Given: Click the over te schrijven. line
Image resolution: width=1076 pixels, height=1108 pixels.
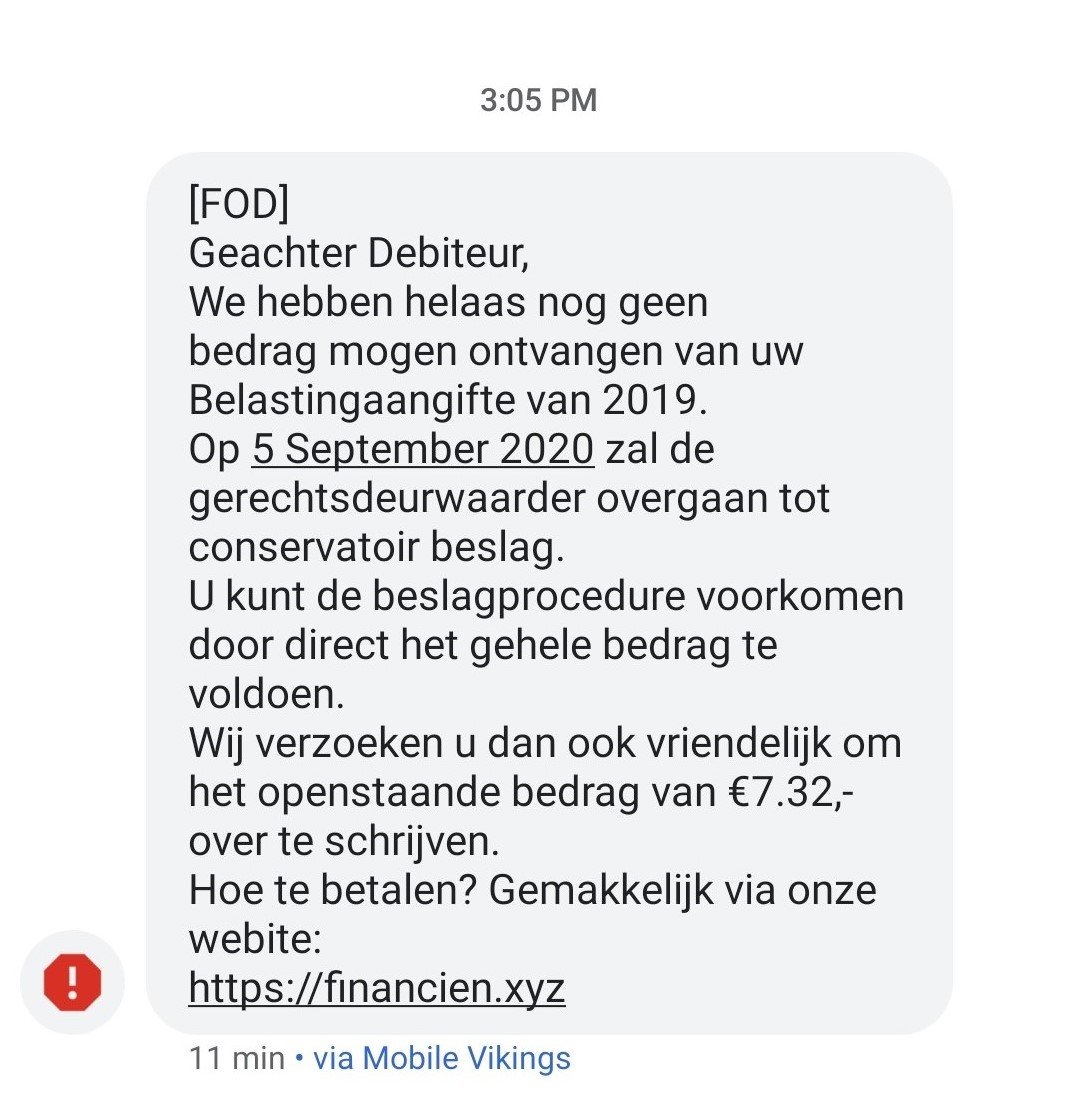Looking at the screenshot, I should pyautogui.click(x=343, y=841).
